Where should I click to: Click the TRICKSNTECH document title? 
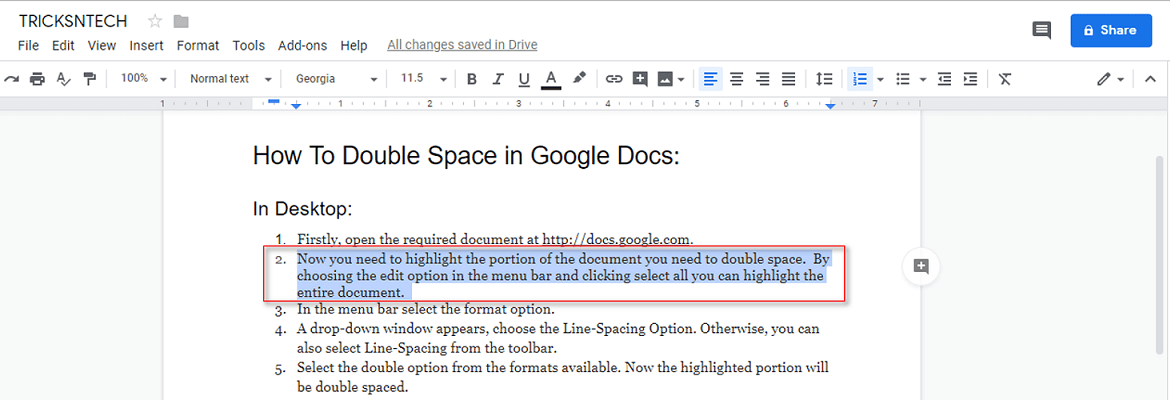coord(73,21)
